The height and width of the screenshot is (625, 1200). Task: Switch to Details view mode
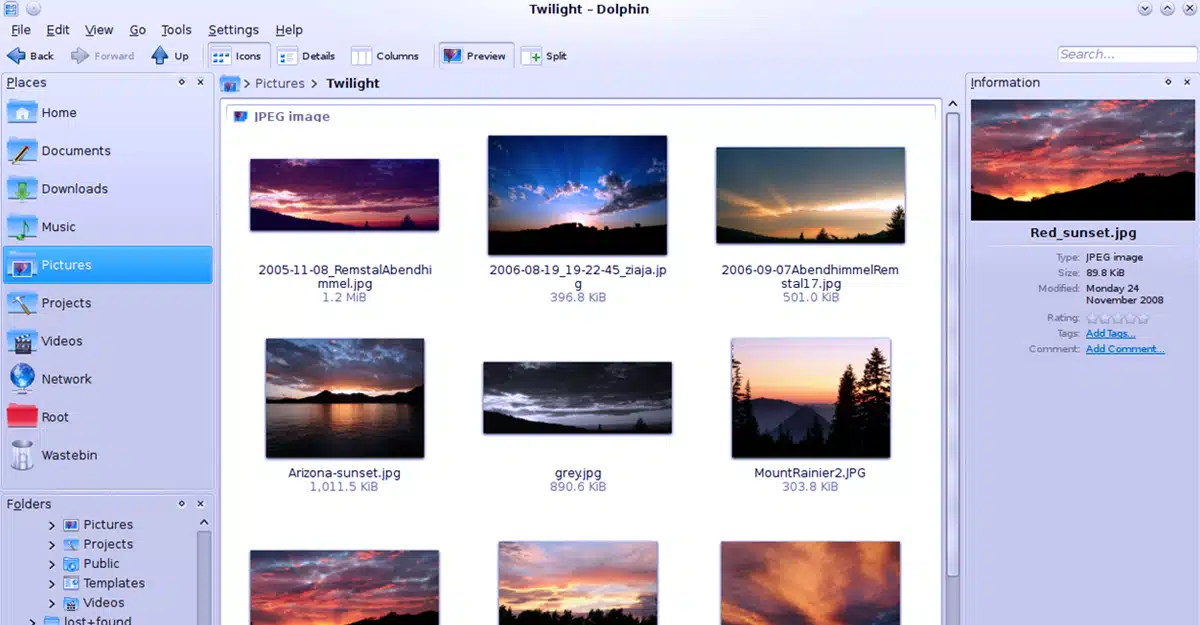tap(306, 56)
